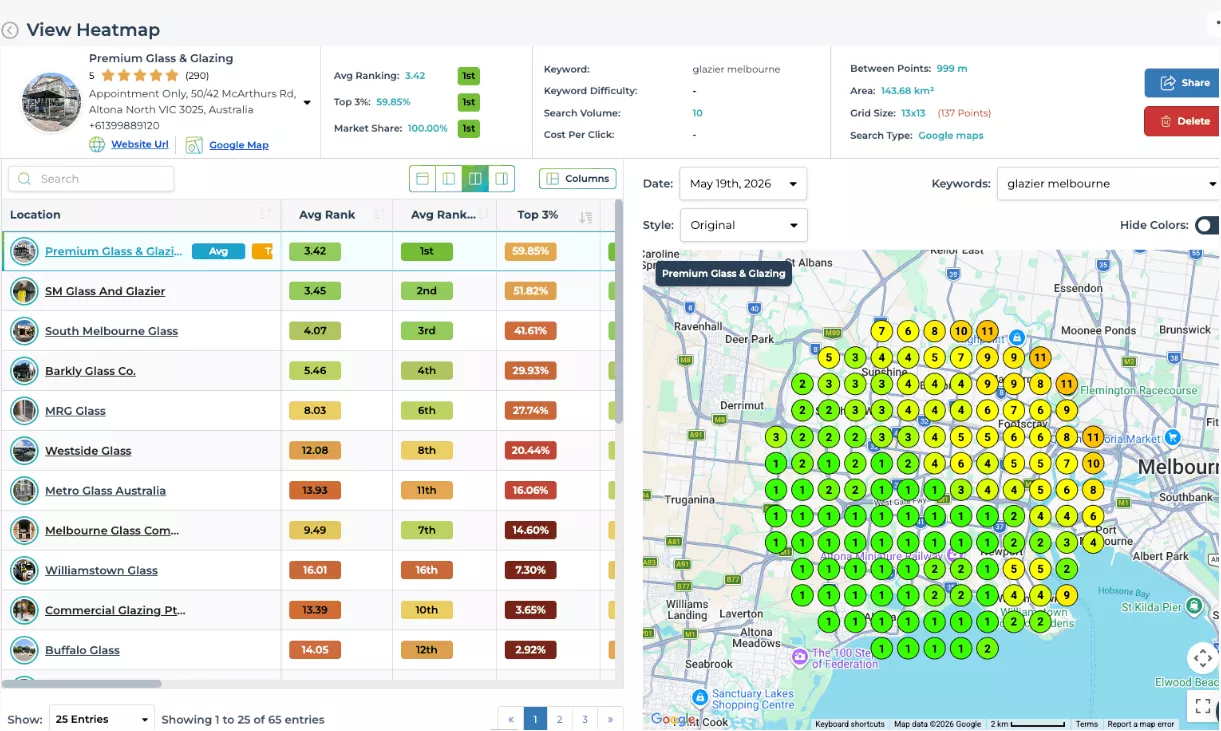Sort by Location column sort icon

coord(266,215)
